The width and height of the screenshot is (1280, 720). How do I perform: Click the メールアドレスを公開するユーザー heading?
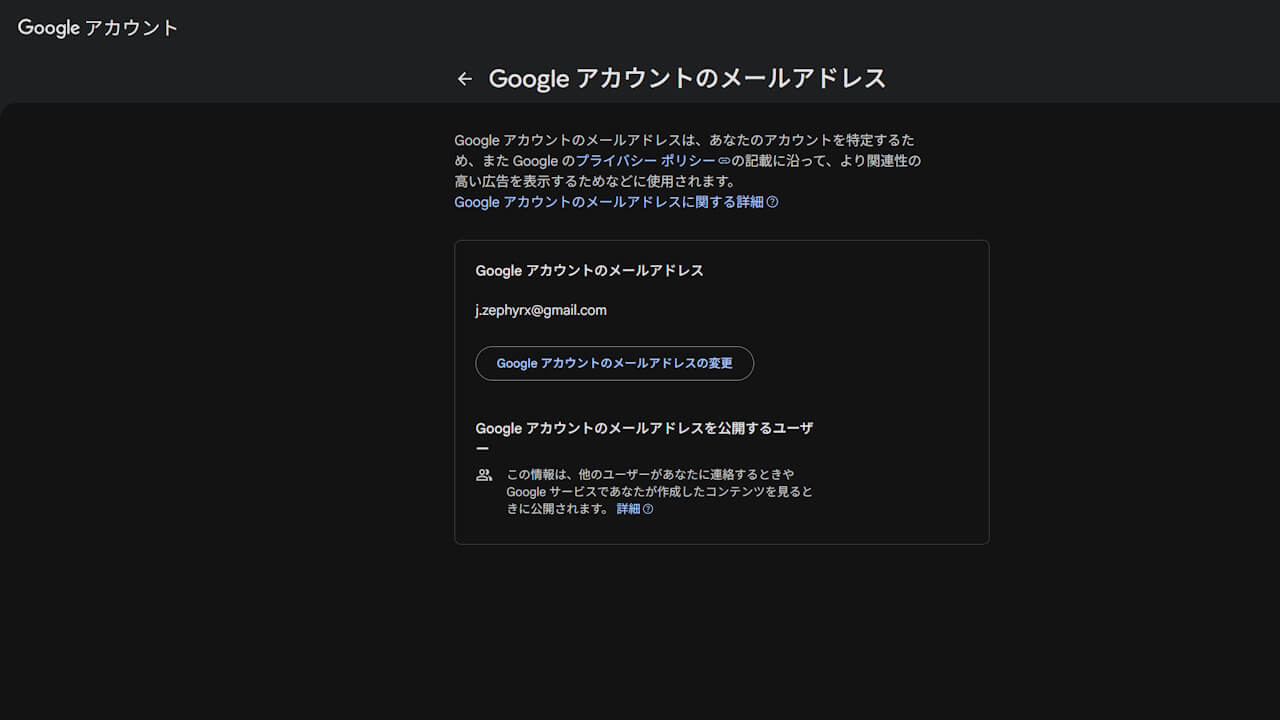click(644, 438)
